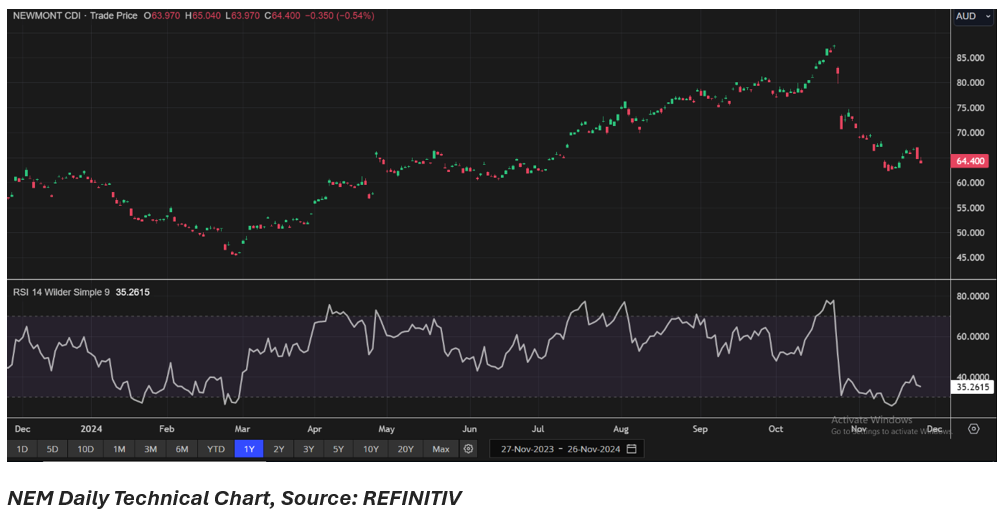Click the NEWMONT CDI Trade Price label

click(75, 16)
